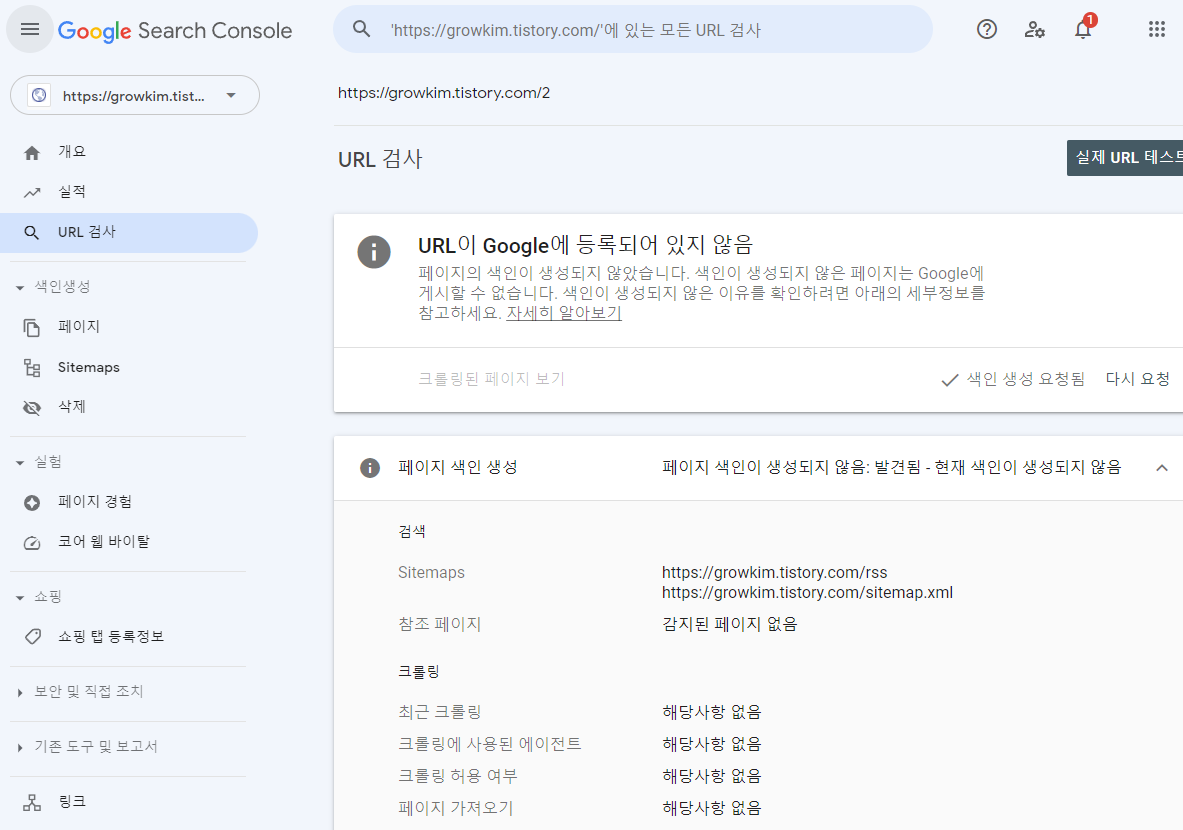Viewport: 1183px width, 830px height.
Task: Click the plus circle icon beside 페이지 경험
Action: [32, 503]
